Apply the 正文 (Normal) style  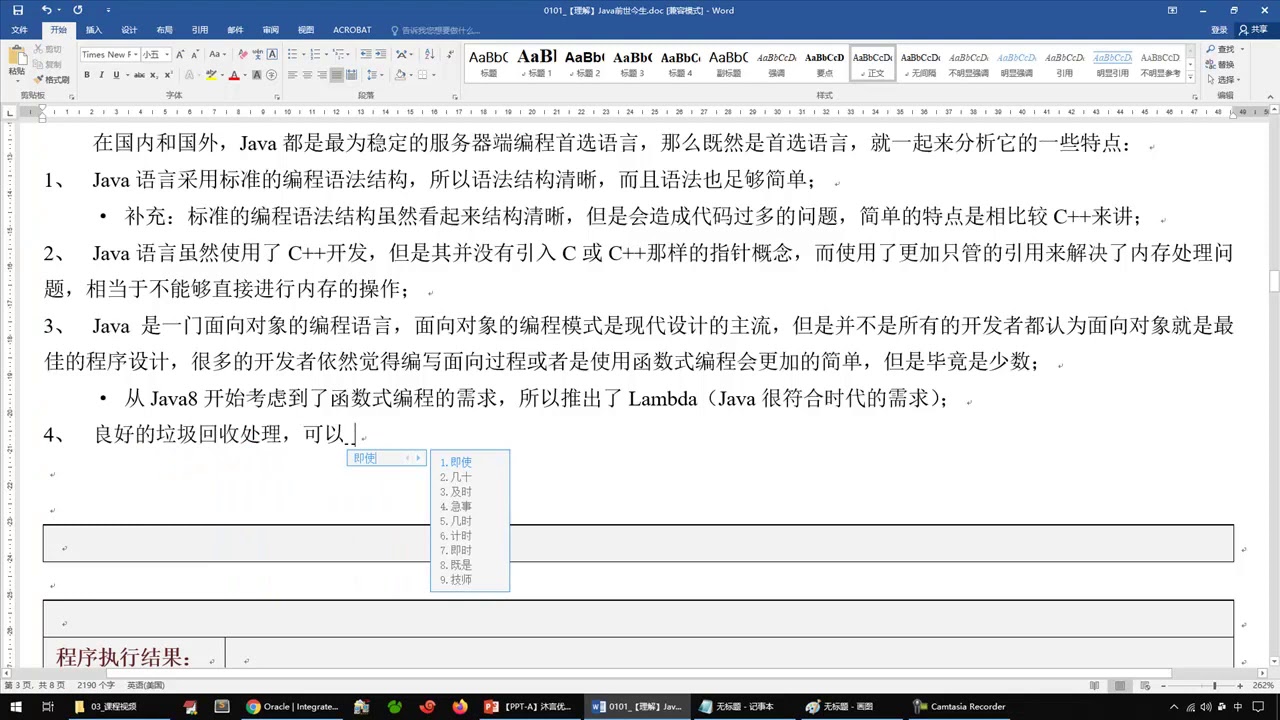pyautogui.click(x=873, y=63)
